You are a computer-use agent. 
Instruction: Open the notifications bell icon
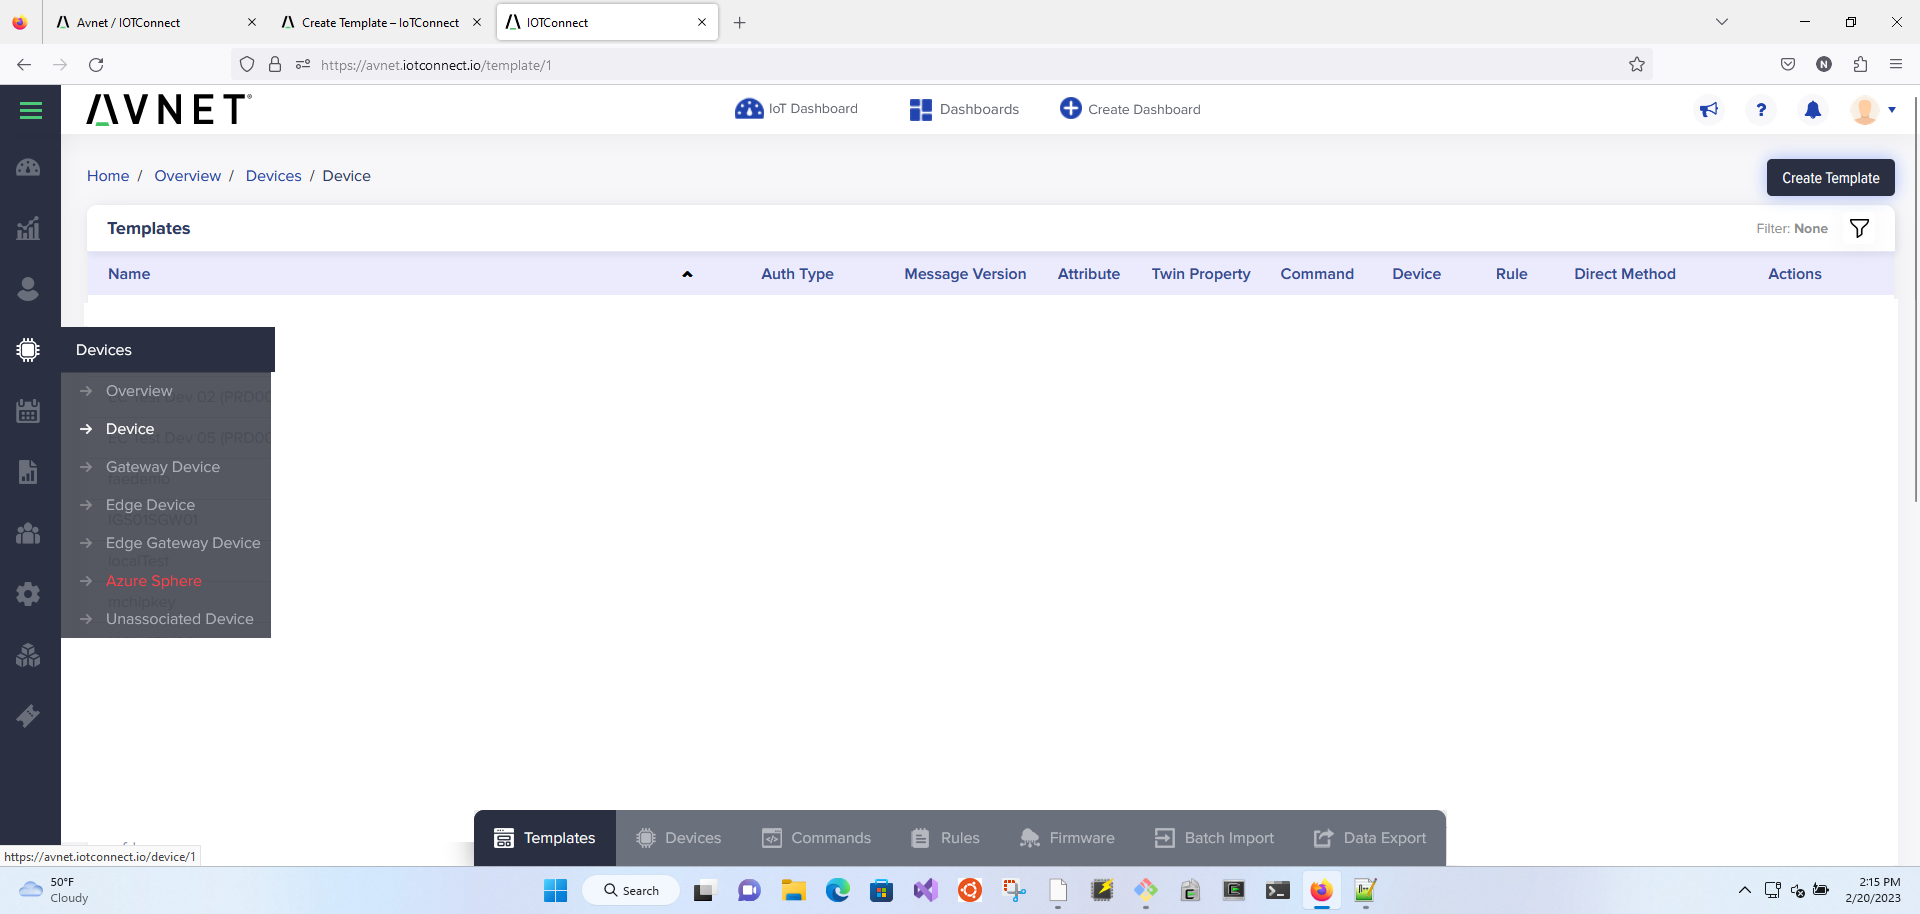coord(1812,110)
